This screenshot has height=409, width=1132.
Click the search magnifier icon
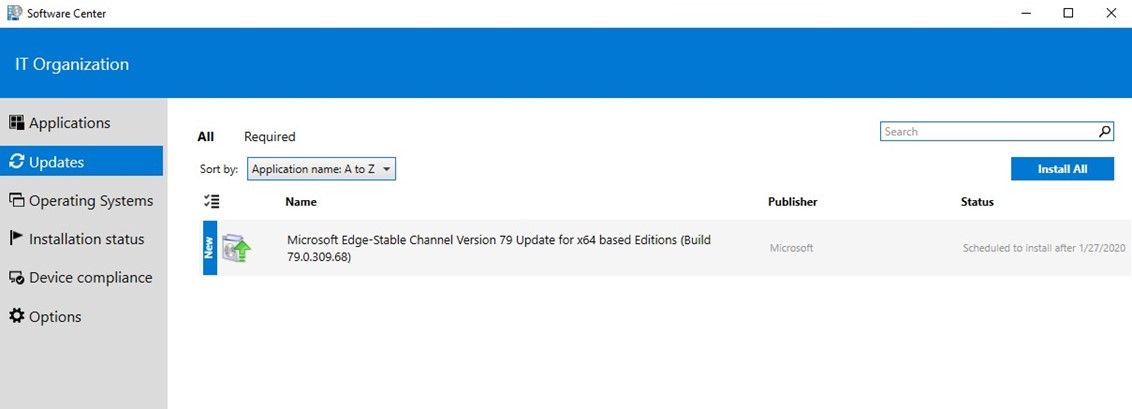(x=1105, y=131)
